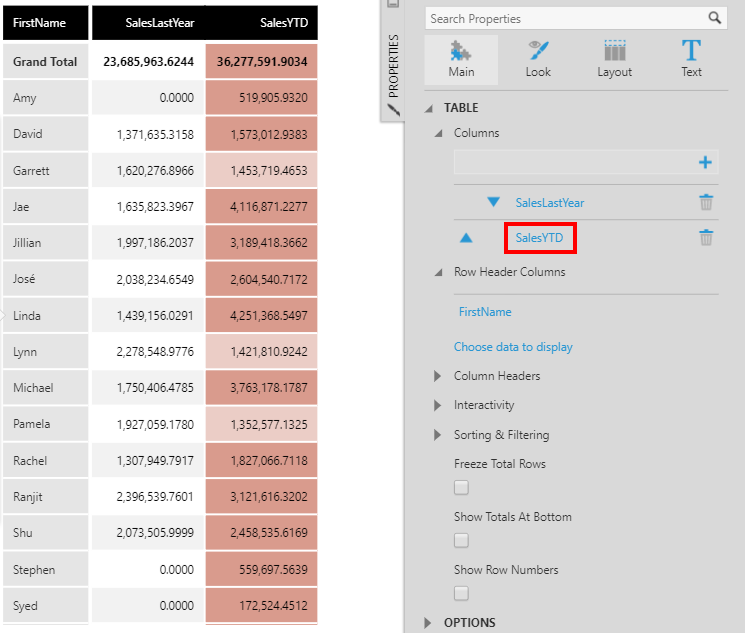Expand the Interactivity group

click(438, 405)
